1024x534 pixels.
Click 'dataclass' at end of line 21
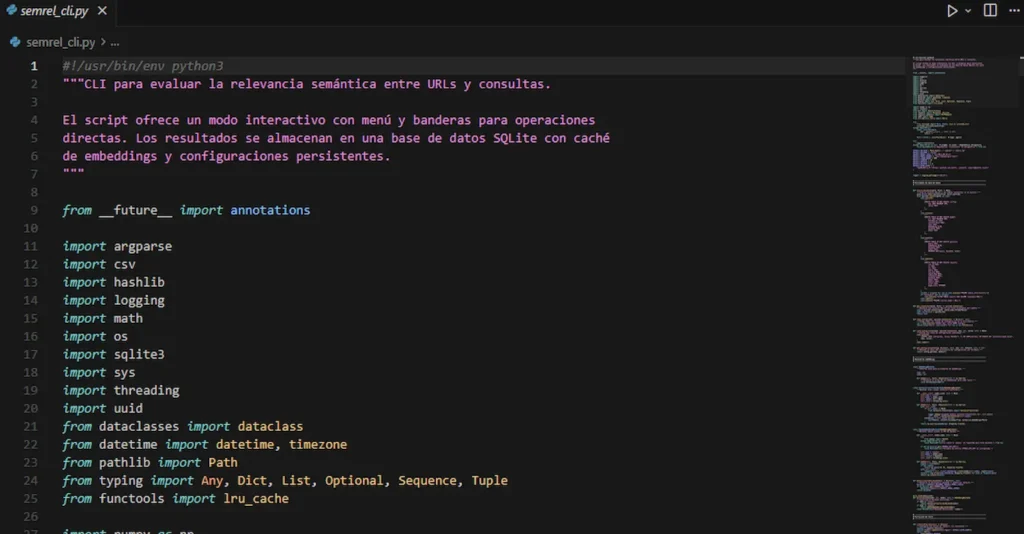point(270,426)
